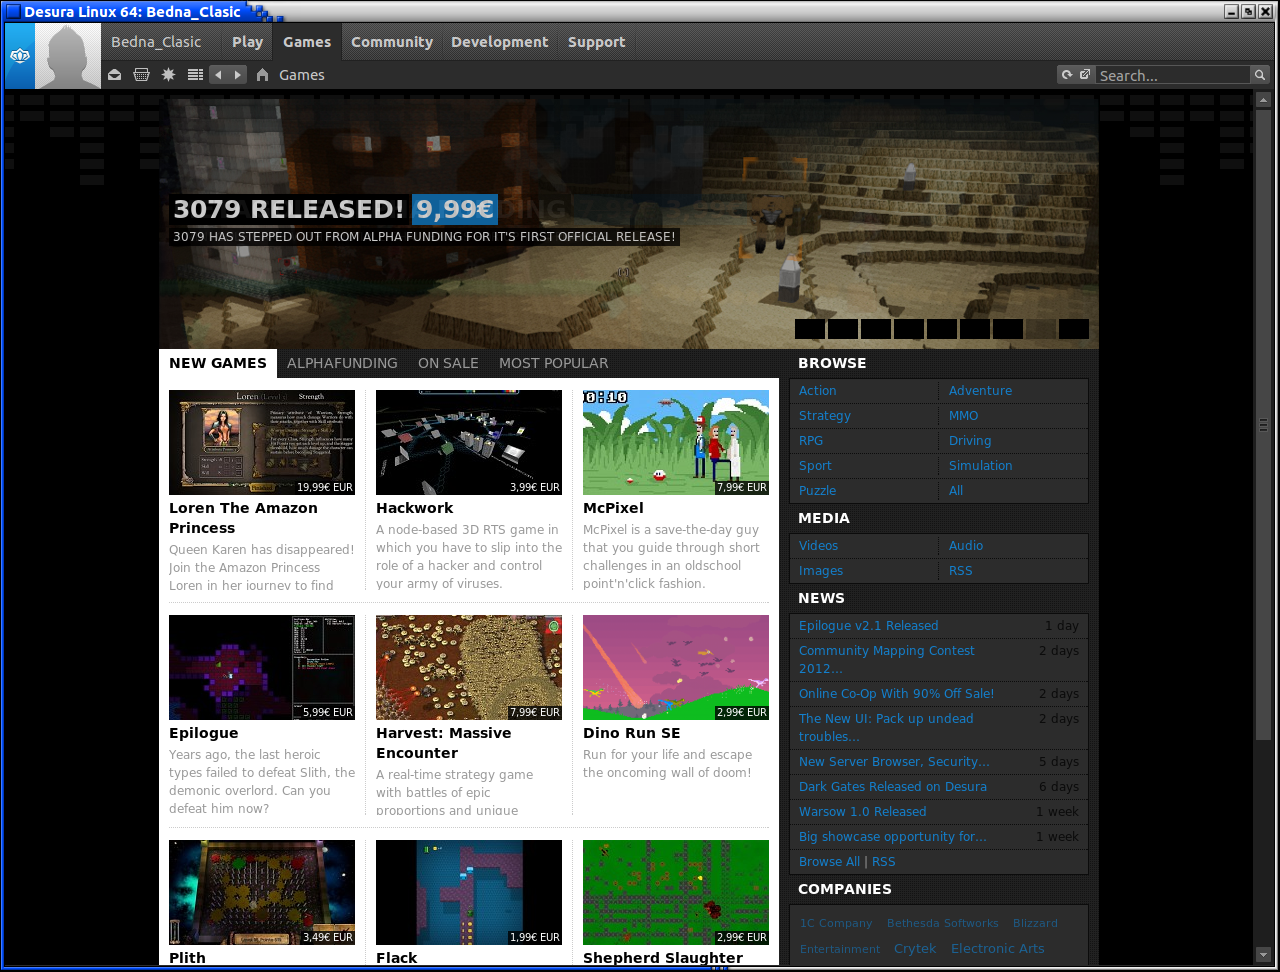The width and height of the screenshot is (1280, 972).
Task: Select the first banner slide indicator
Action: click(810, 329)
